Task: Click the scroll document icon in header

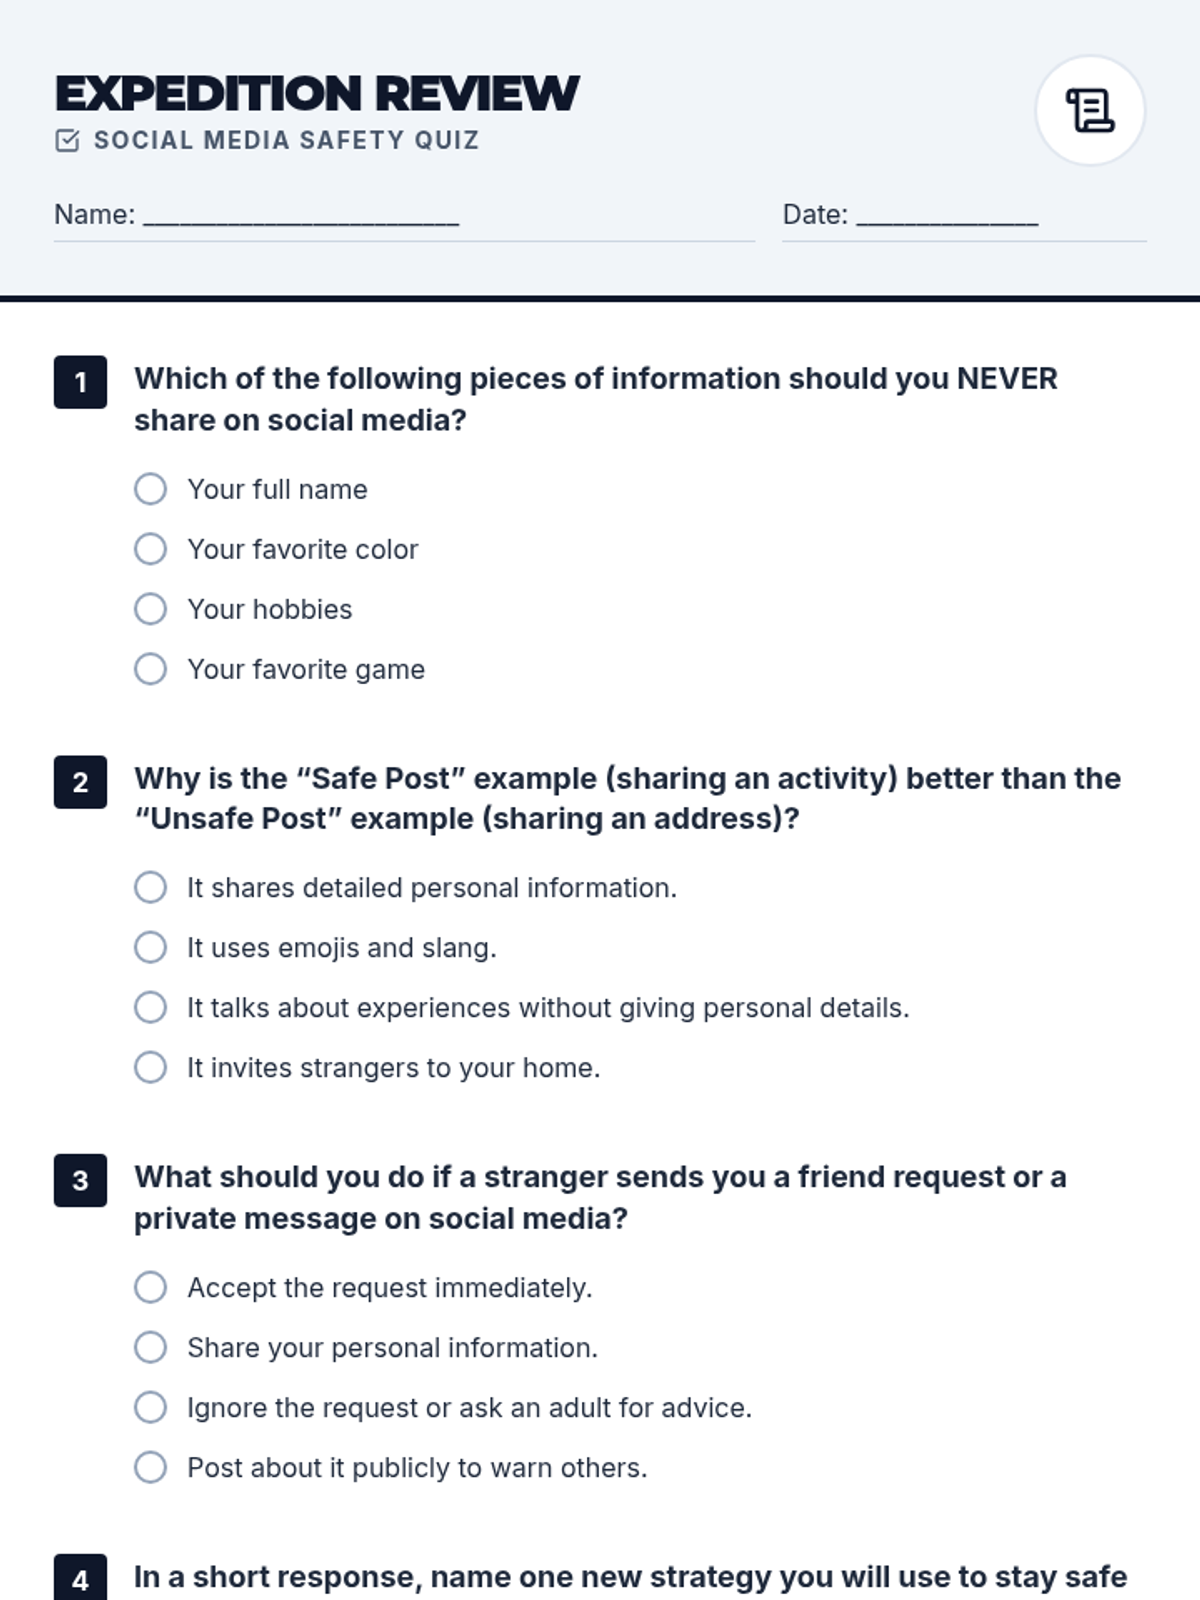Action: point(1090,110)
